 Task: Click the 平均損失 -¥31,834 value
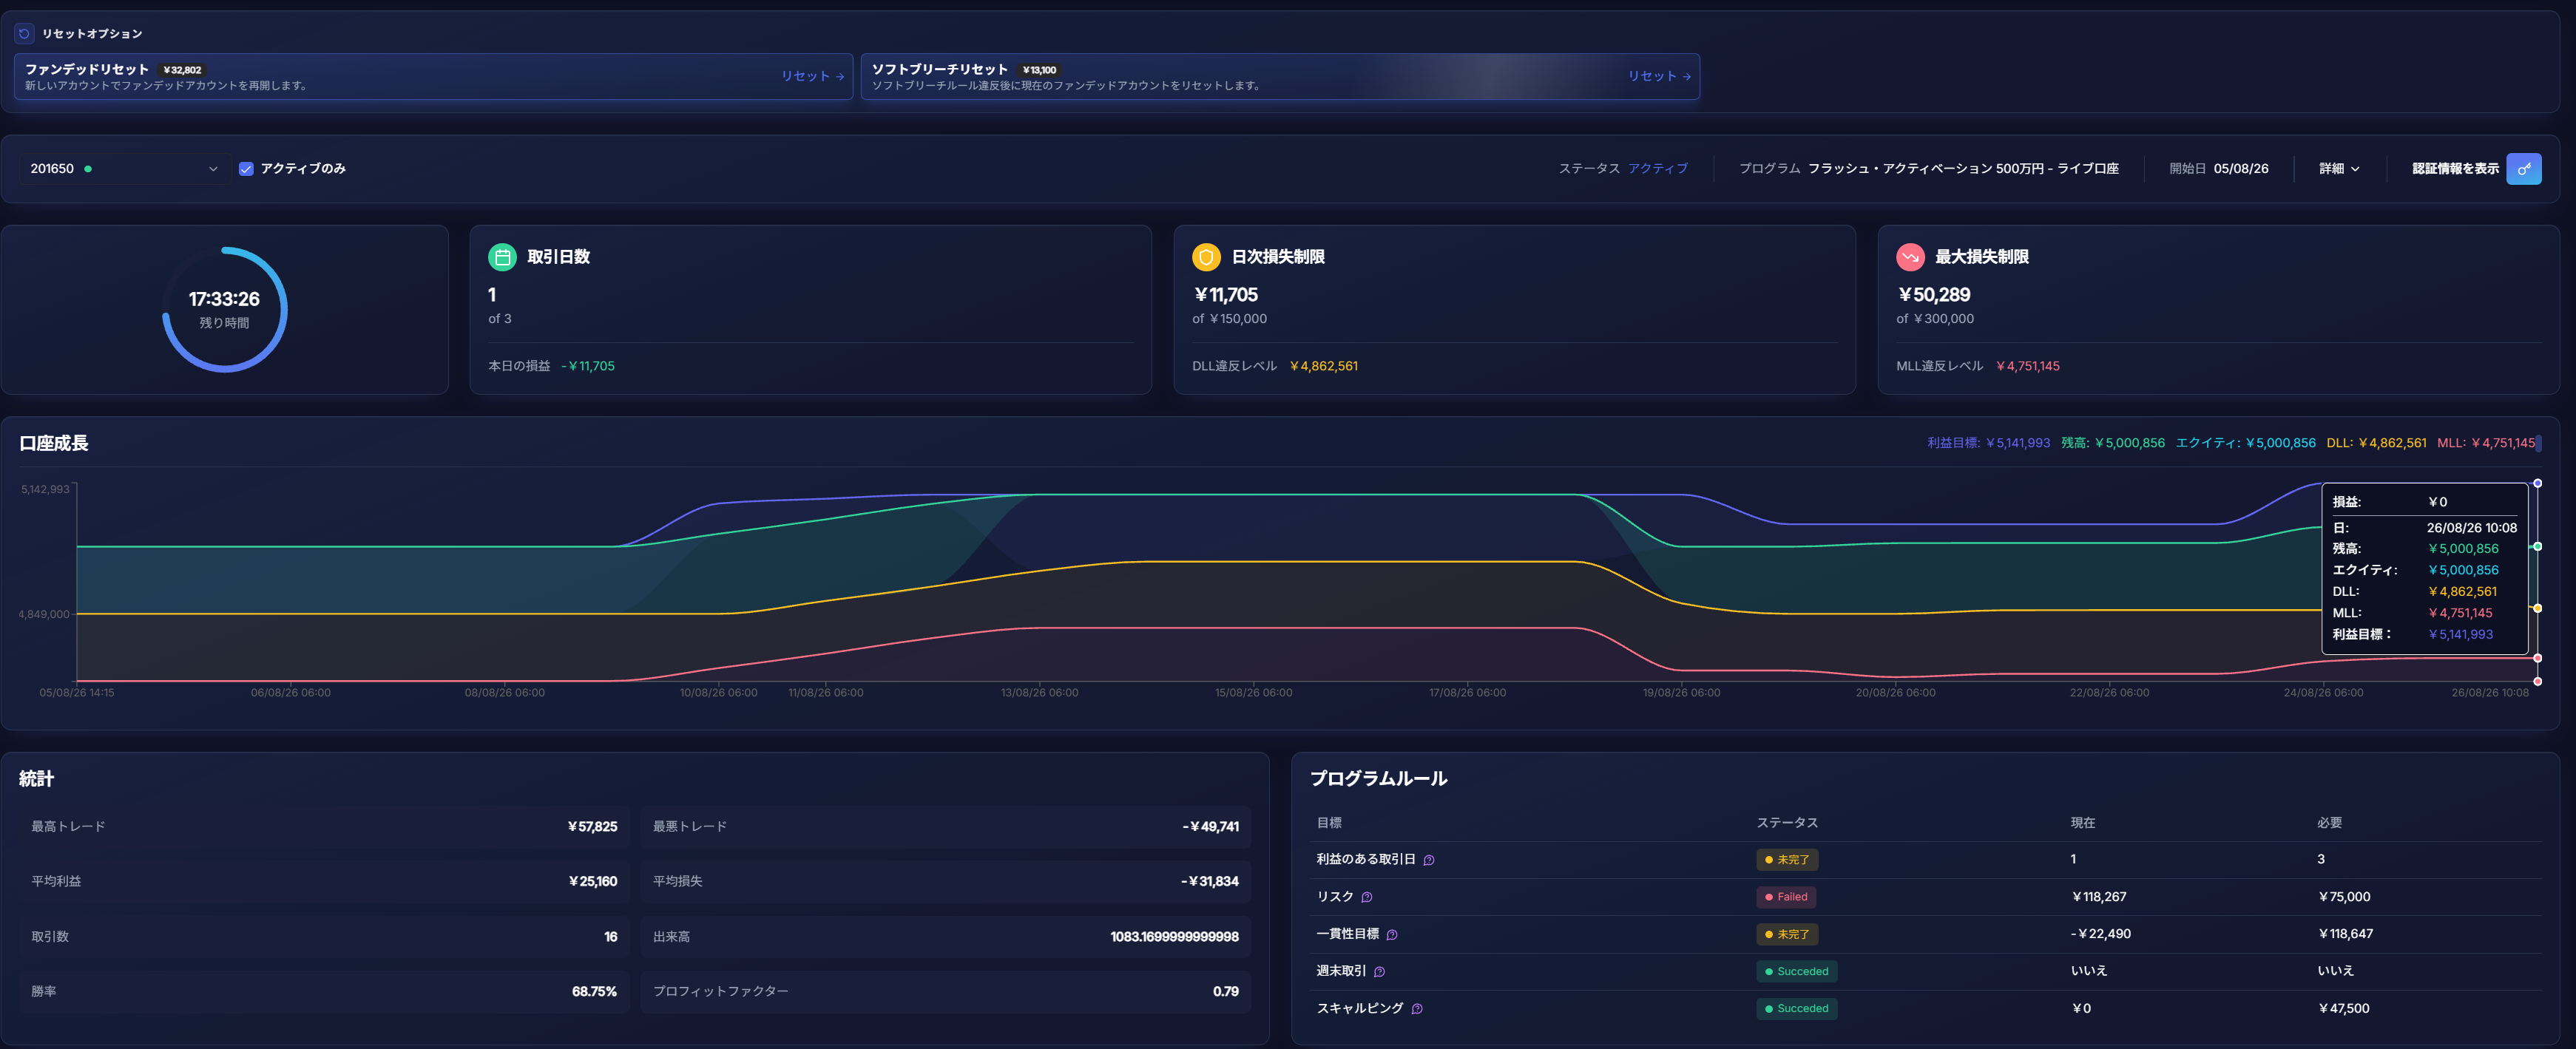click(x=1210, y=881)
